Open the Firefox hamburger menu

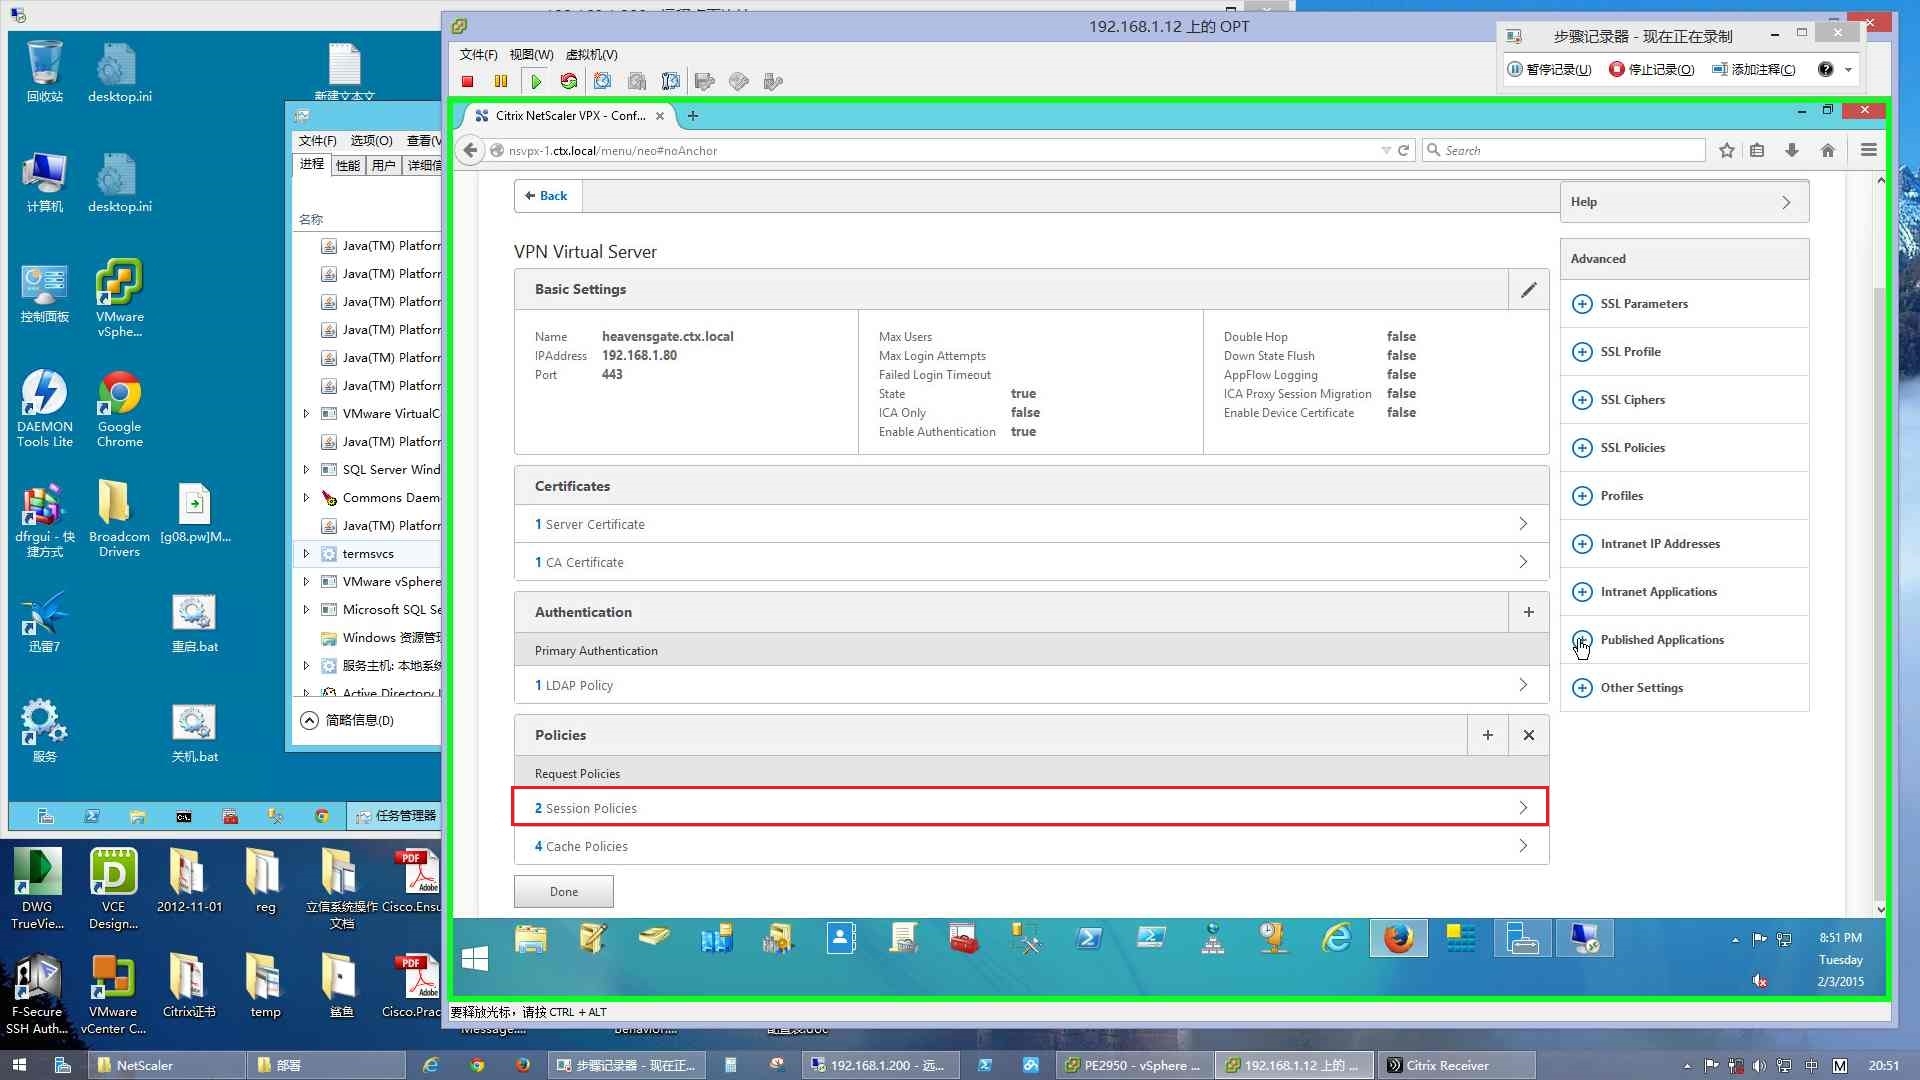pos(1868,150)
